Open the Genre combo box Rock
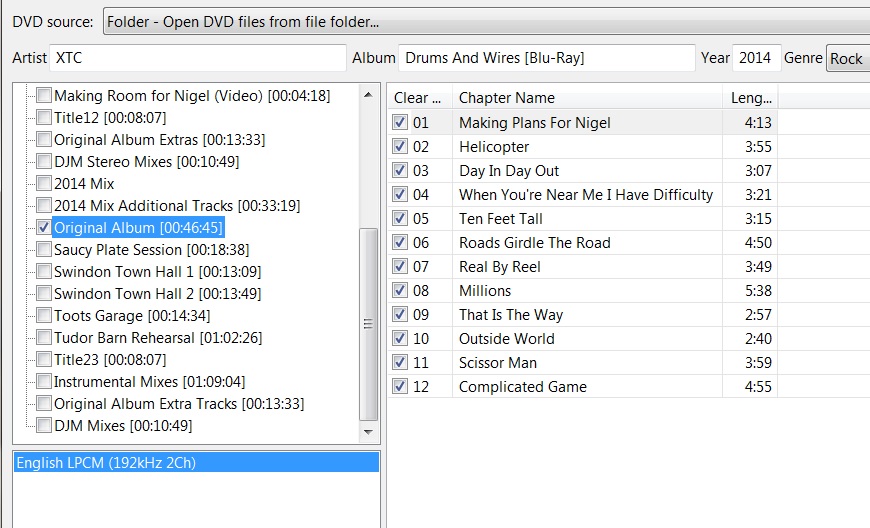This screenshot has width=870, height=528. pyautogui.click(x=848, y=58)
